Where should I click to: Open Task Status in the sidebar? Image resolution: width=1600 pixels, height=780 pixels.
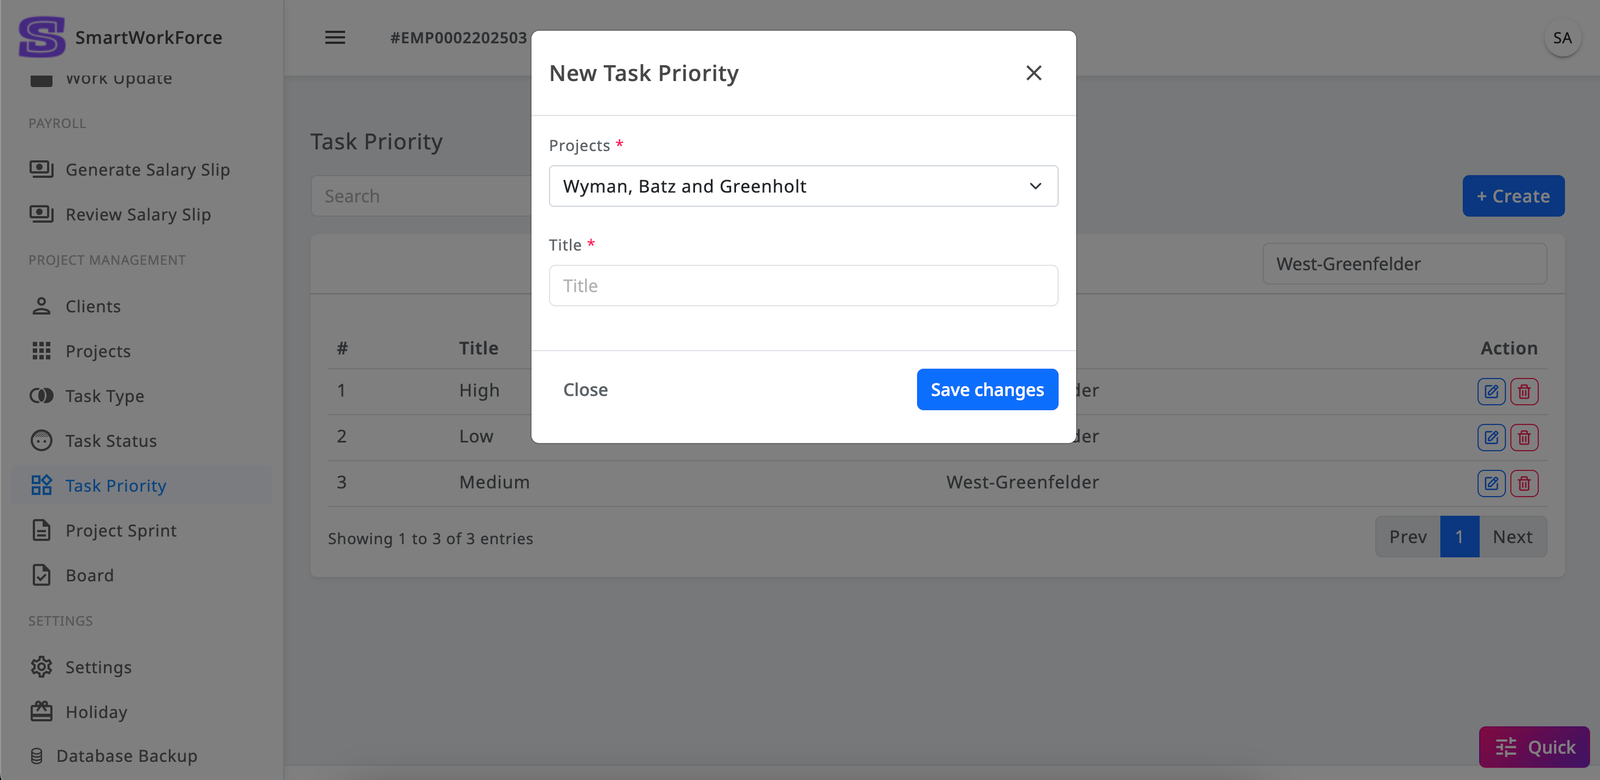[110, 441]
